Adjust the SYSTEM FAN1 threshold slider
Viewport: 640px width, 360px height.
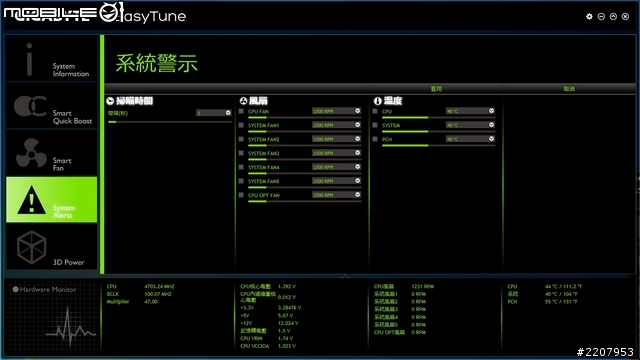pyautogui.click(x=304, y=131)
